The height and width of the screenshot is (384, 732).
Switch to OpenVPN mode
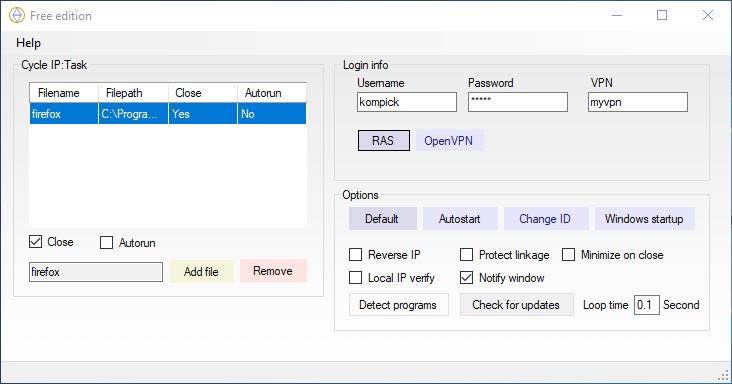pyautogui.click(x=449, y=140)
